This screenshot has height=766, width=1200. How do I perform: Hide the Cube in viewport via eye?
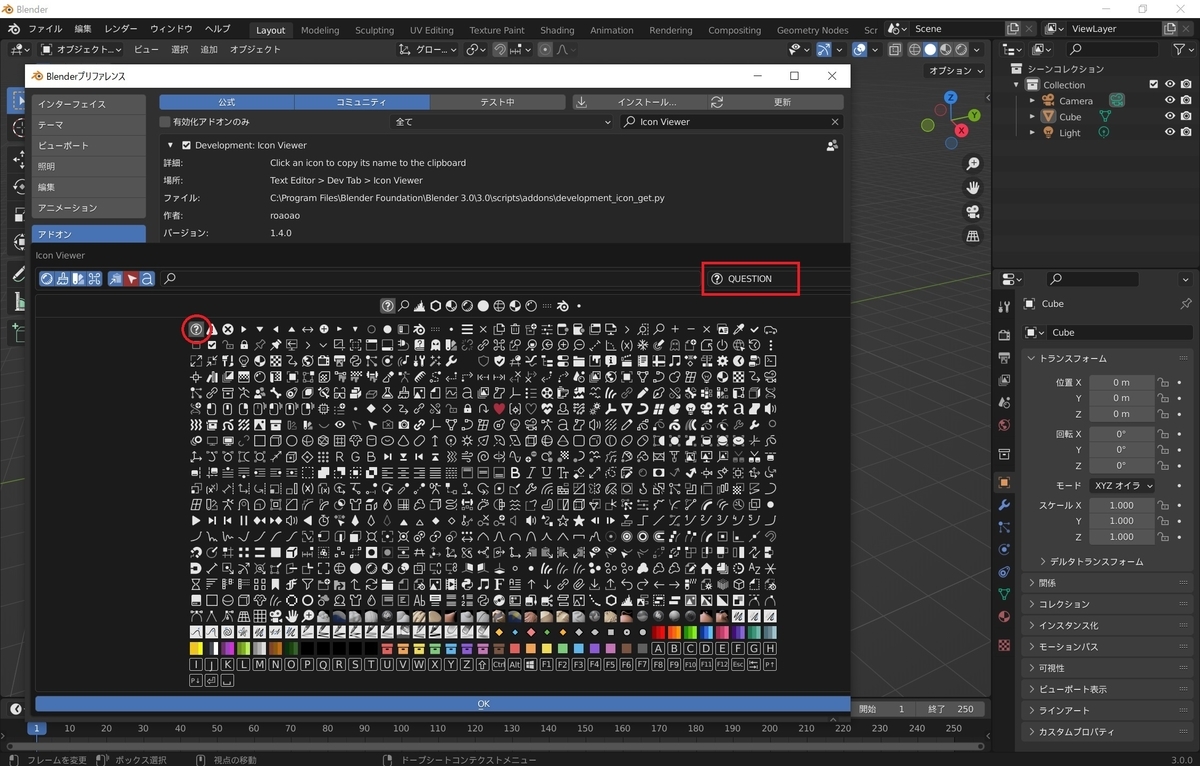click(1169, 117)
